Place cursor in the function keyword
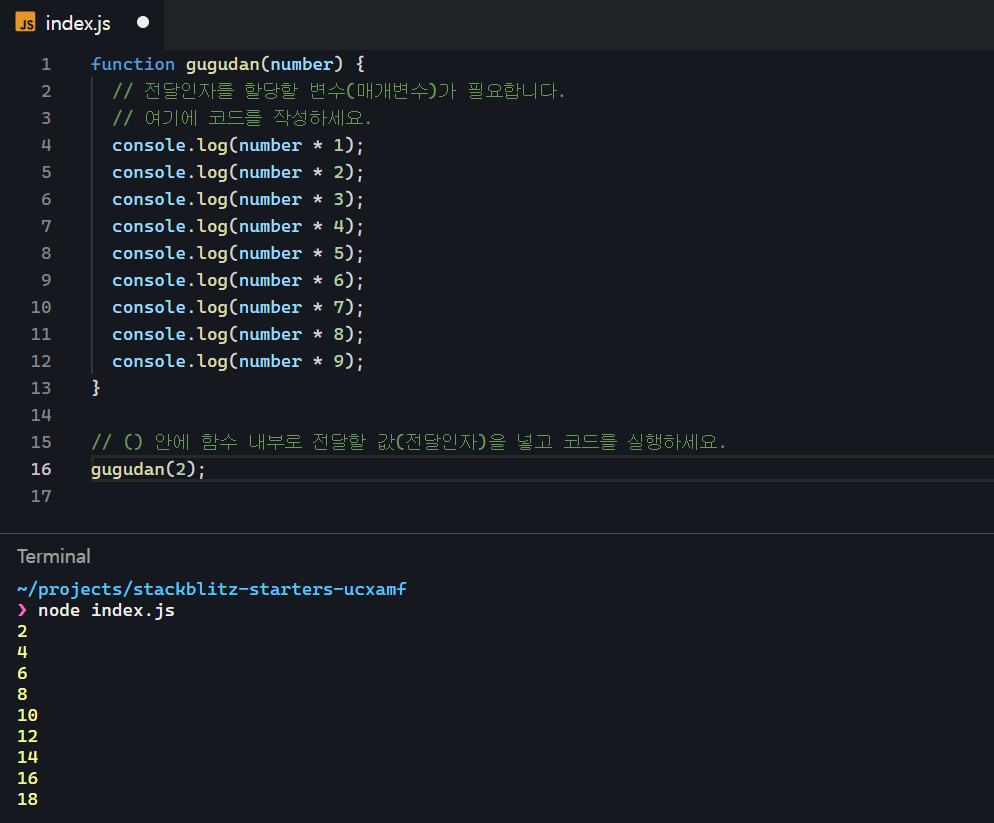This screenshot has width=994, height=823. pyautogui.click(x=132, y=64)
